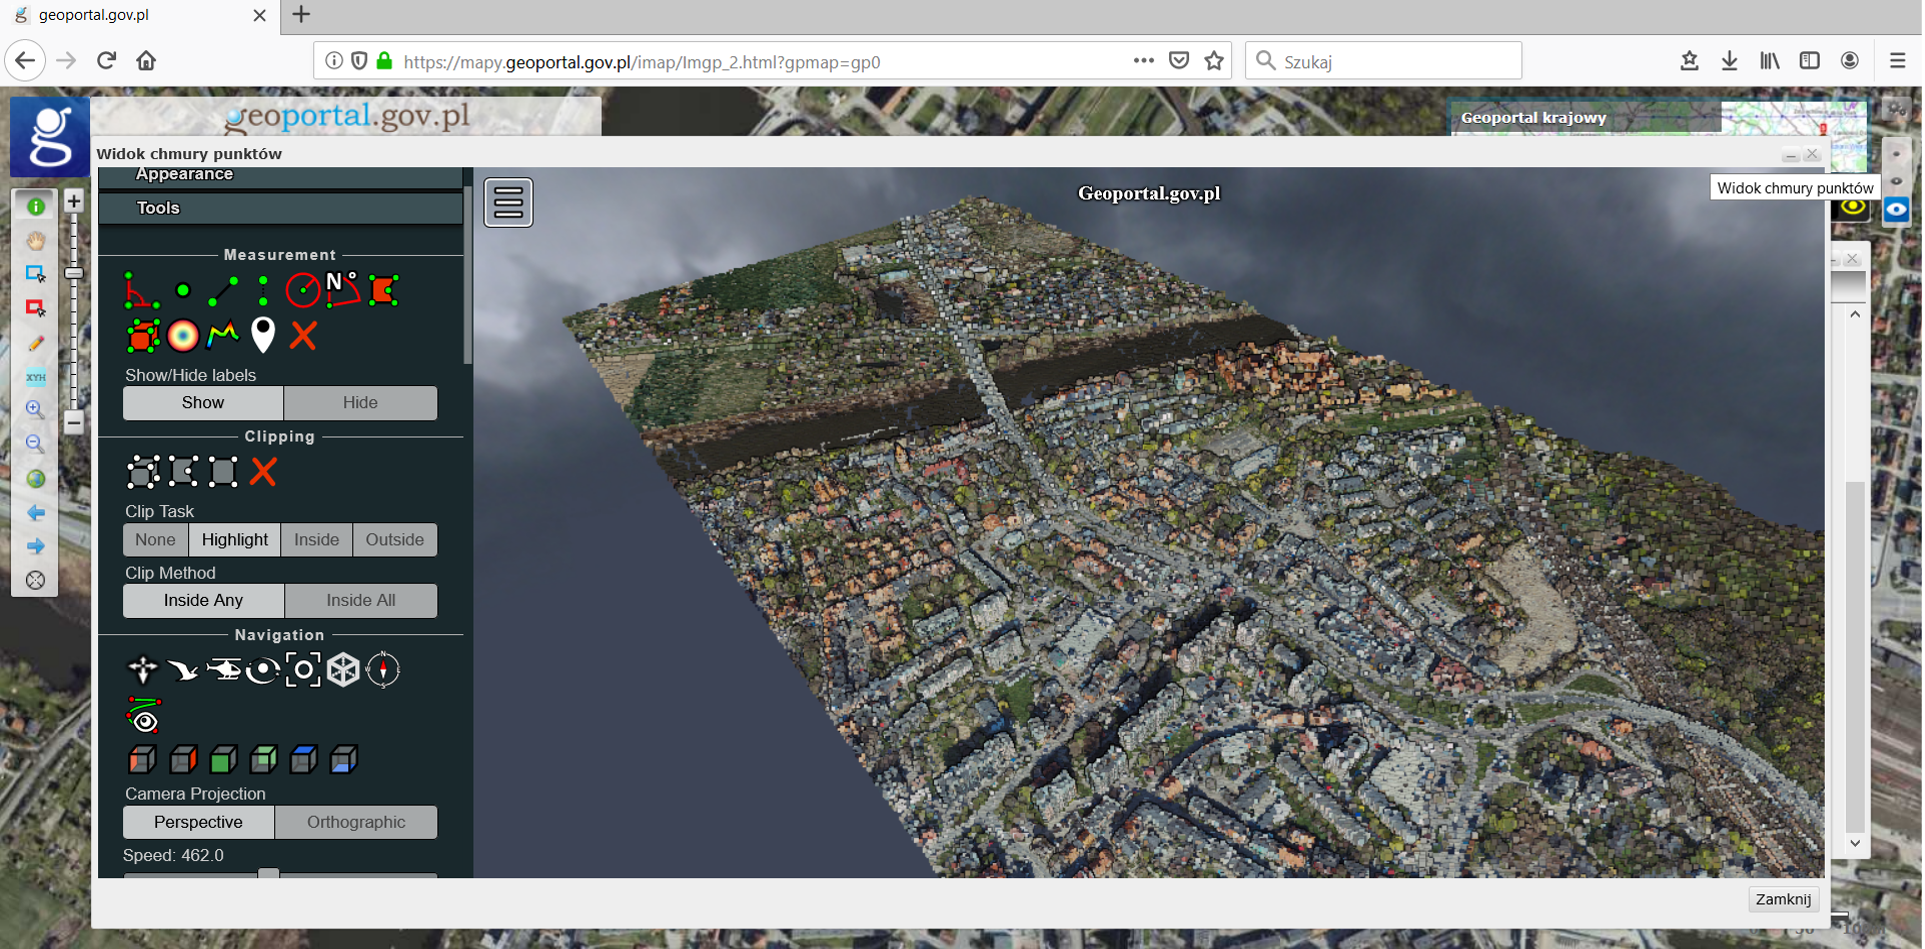Choose Inside All clip method
1925x949 pixels.
(360, 601)
